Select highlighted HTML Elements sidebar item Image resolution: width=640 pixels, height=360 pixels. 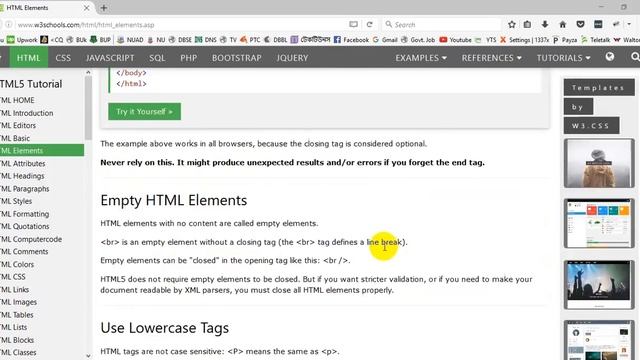(x=42, y=150)
